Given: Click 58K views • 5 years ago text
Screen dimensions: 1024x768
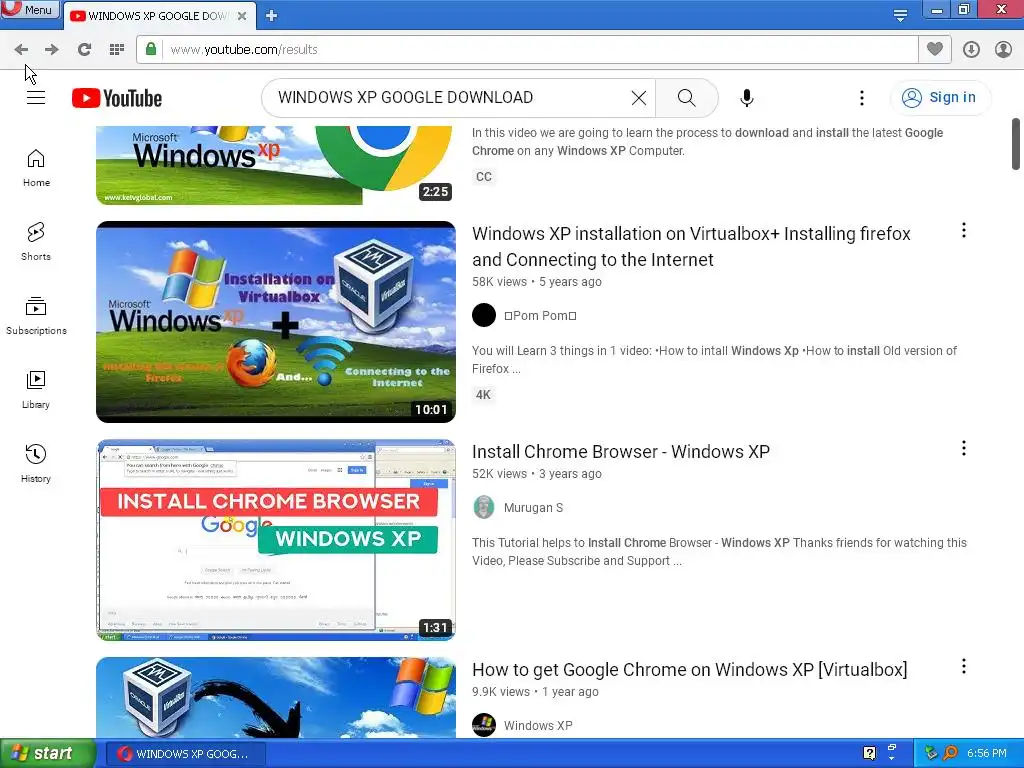Looking at the screenshot, I should pos(537,281).
